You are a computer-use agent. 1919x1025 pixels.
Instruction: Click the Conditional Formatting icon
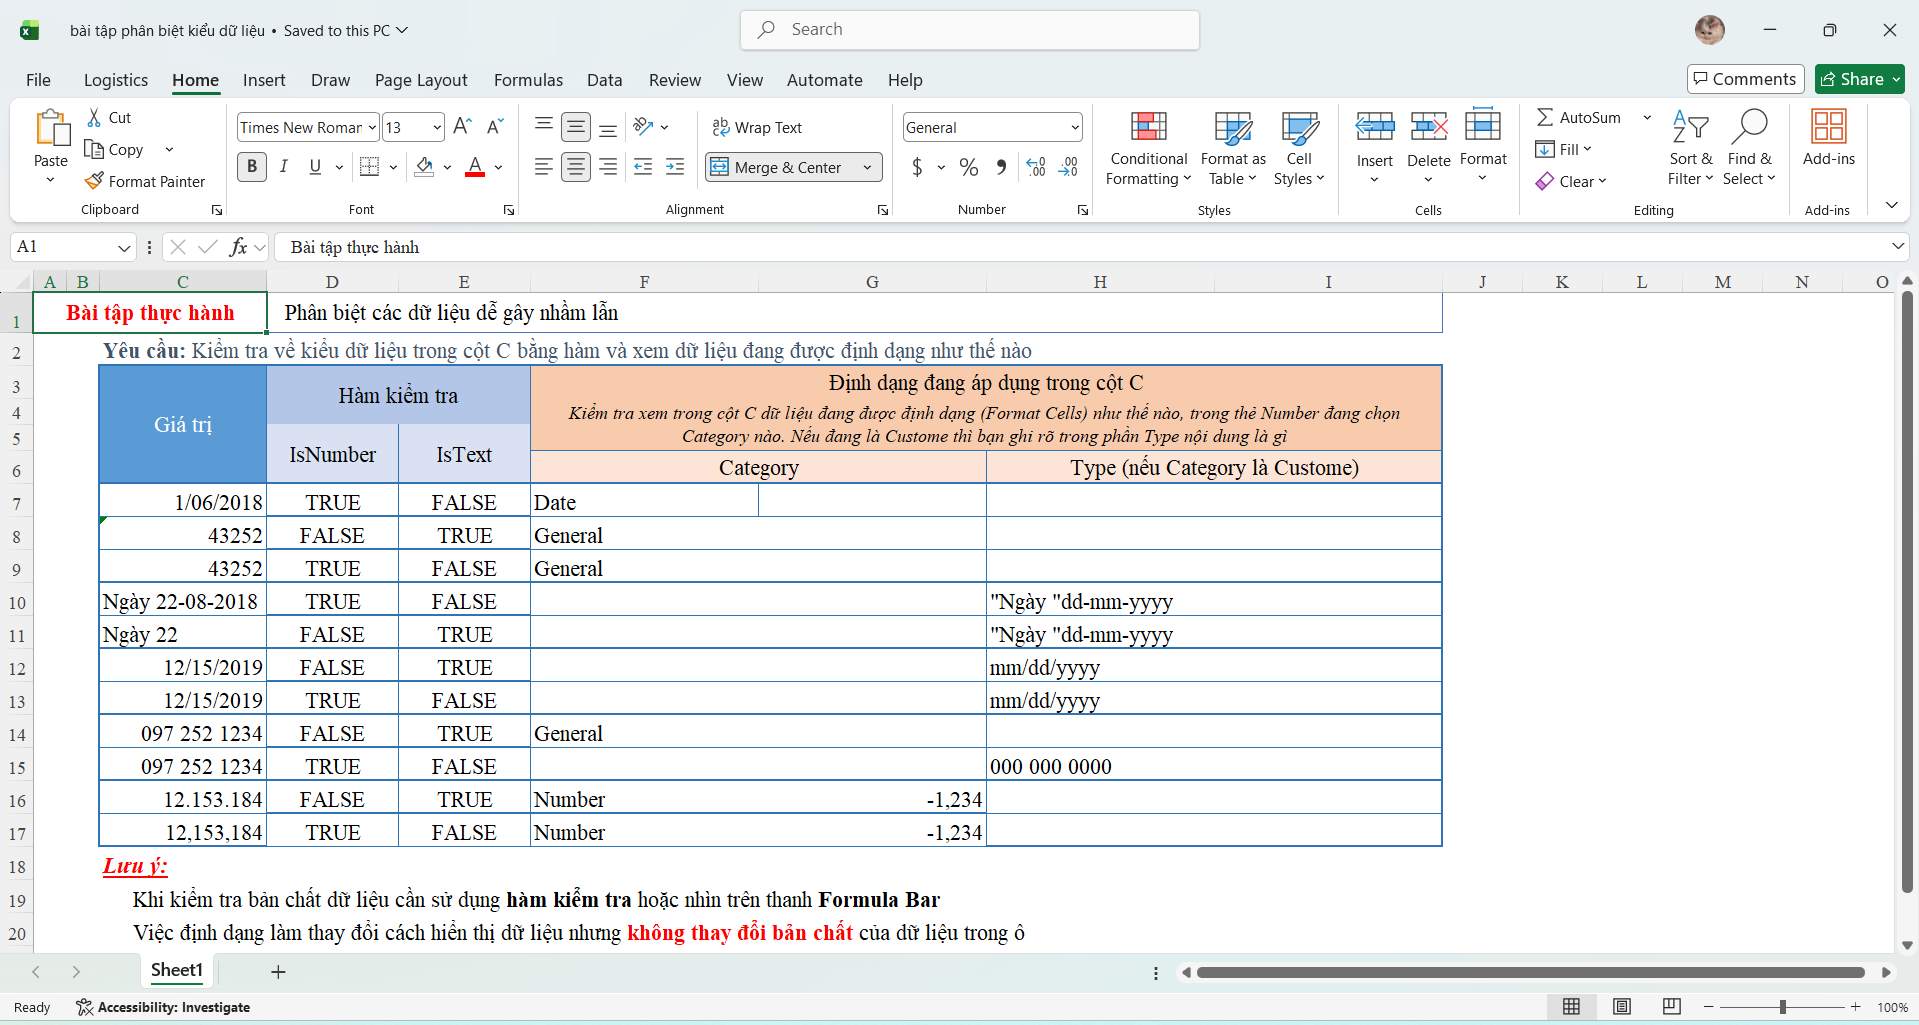pyautogui.click(x=1148, y=127)
